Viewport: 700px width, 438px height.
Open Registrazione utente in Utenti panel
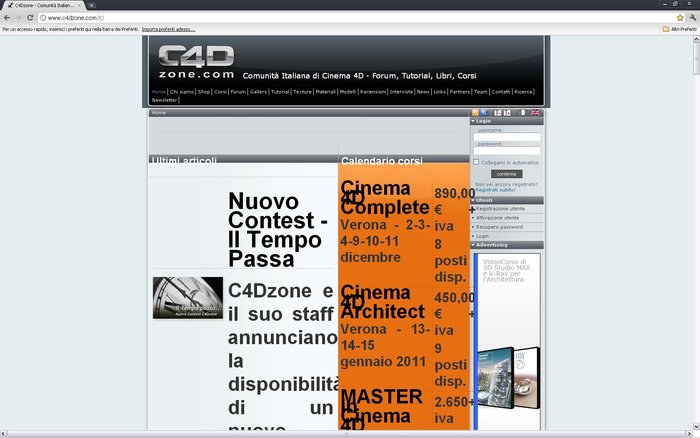500,209
